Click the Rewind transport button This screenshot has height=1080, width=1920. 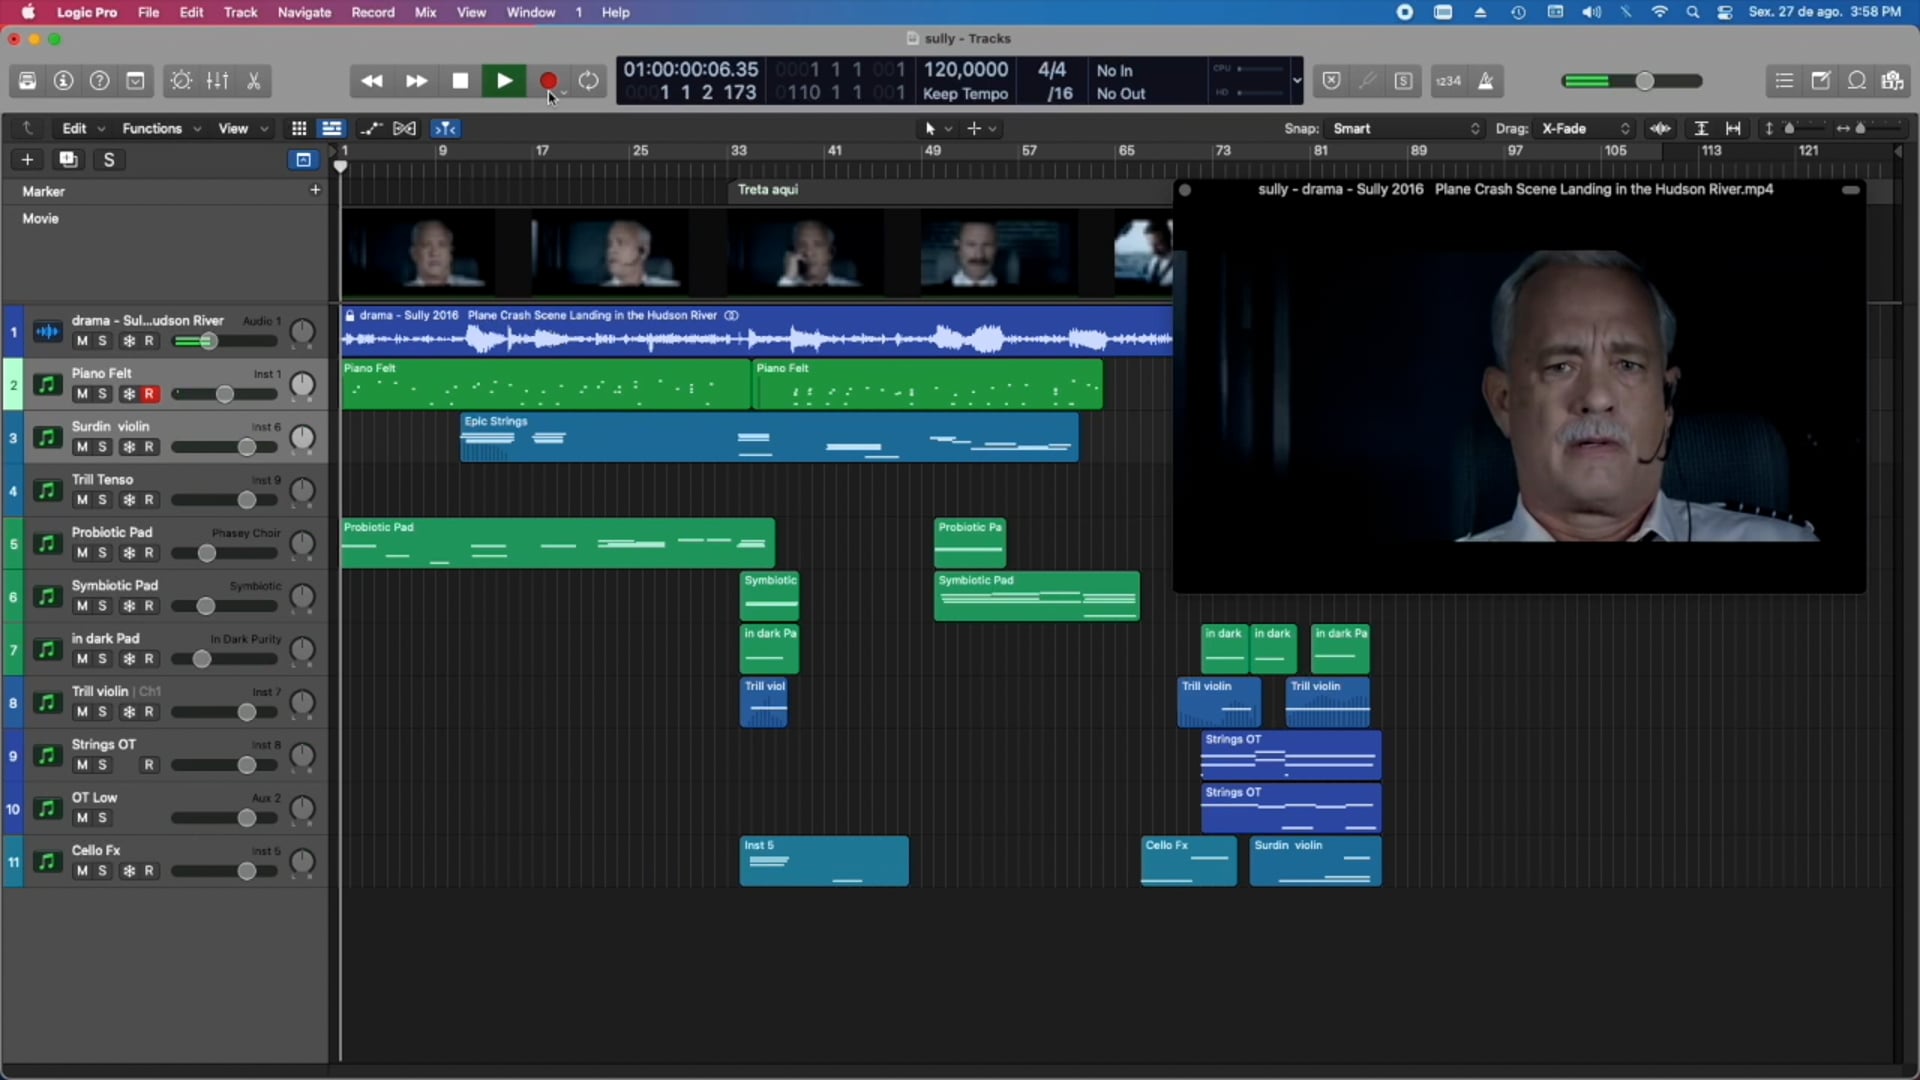[371, 81]
